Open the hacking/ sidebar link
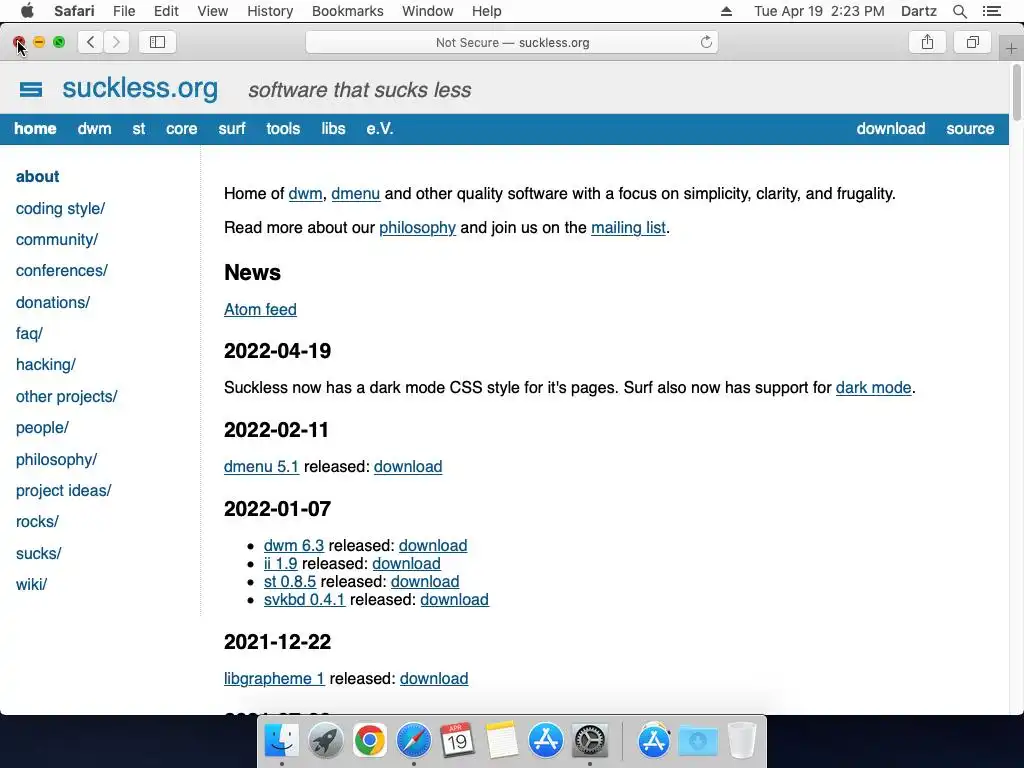This screenshot has height=768, width=1024. tap(46, 364)
